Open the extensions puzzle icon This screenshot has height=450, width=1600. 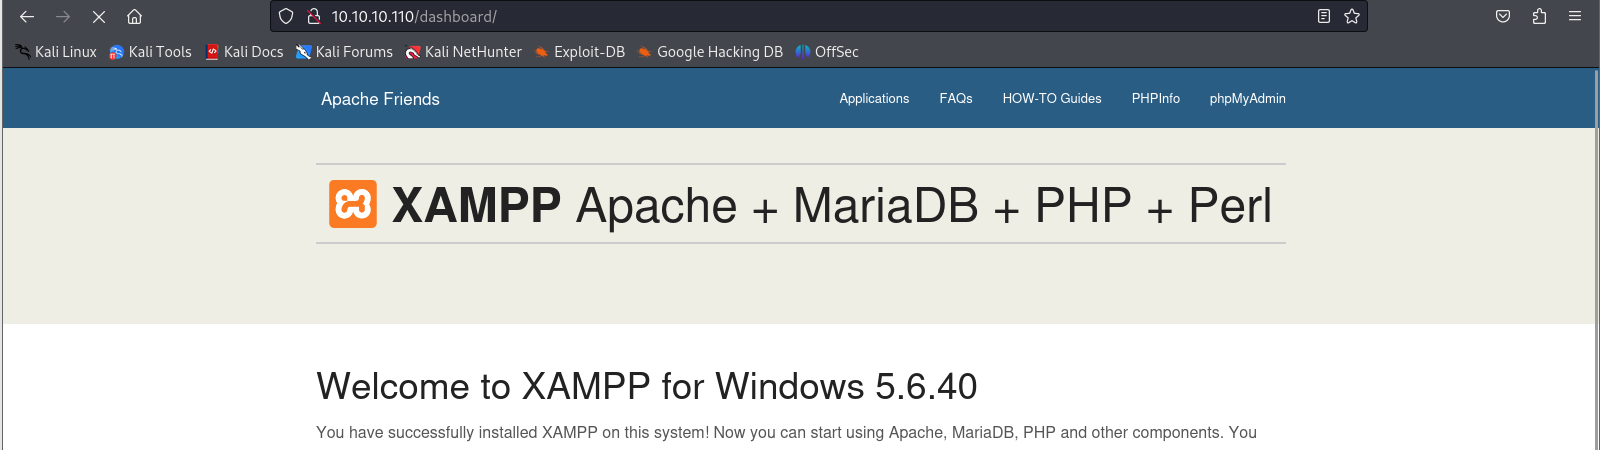[x=1539, y=16]
